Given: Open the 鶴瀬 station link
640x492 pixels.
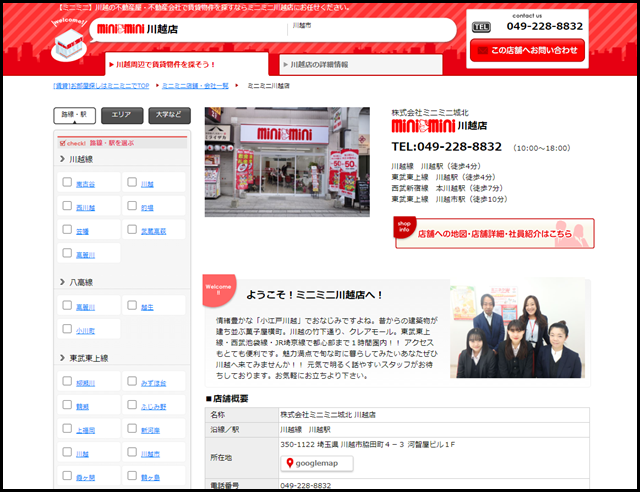Looking at the screenshot, I should [x=82, y=407].
